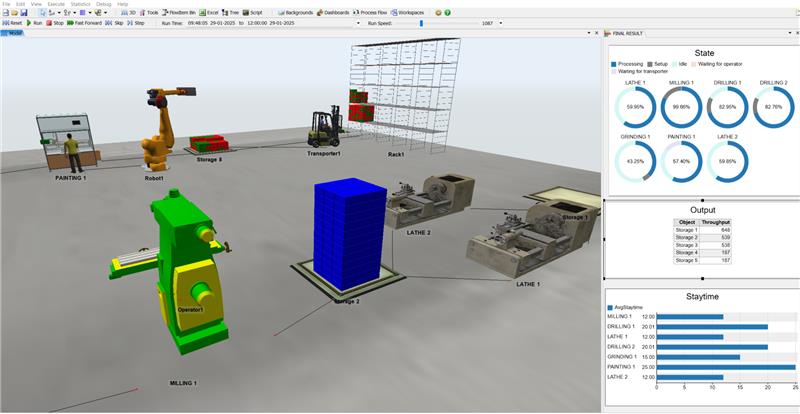Open the File menu
Screen dimensions: 800x414
pyautogui.click(x=7, y=4)
